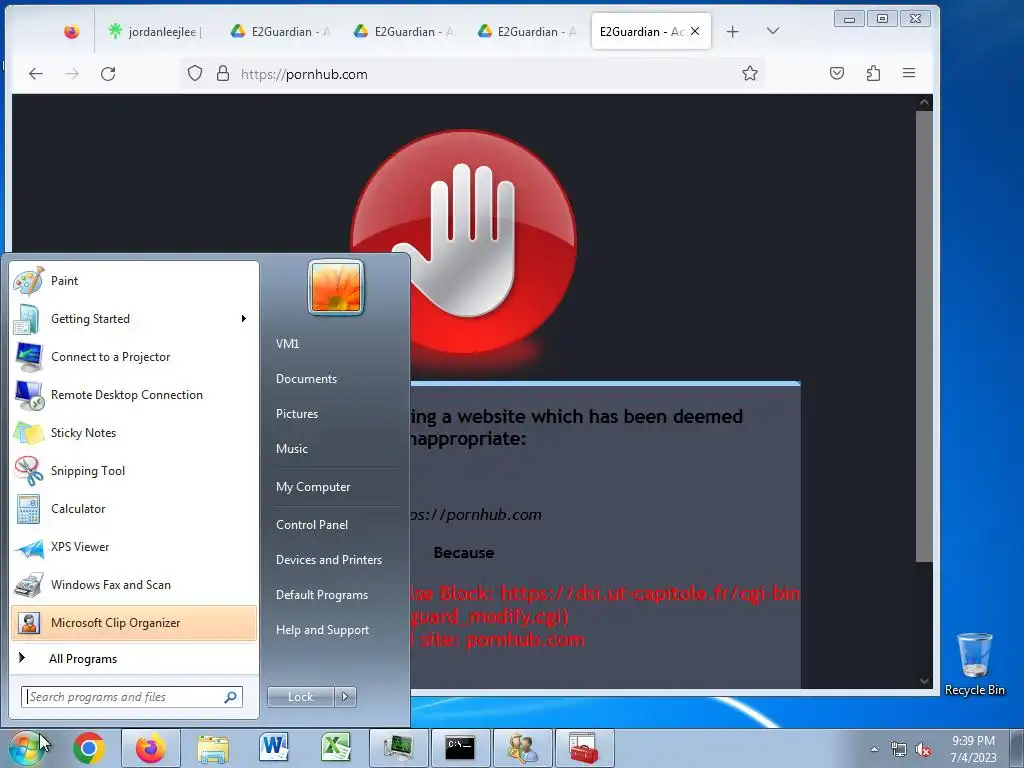The height and width of the screenshot is (768, 1024).
Task: Click the scrollbar down arrow
Action: pyautogui.click(x=923, y=680)
